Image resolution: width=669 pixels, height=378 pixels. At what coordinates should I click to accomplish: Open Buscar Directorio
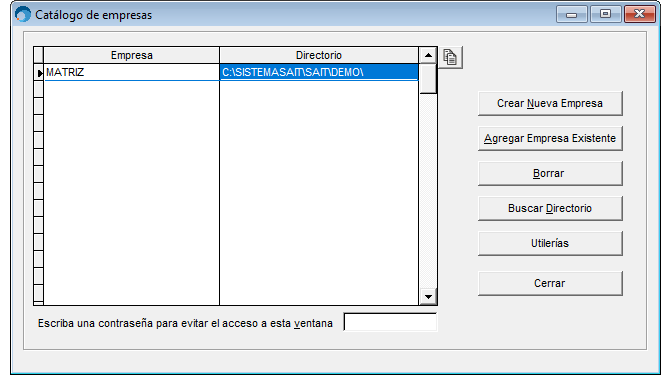550,208
